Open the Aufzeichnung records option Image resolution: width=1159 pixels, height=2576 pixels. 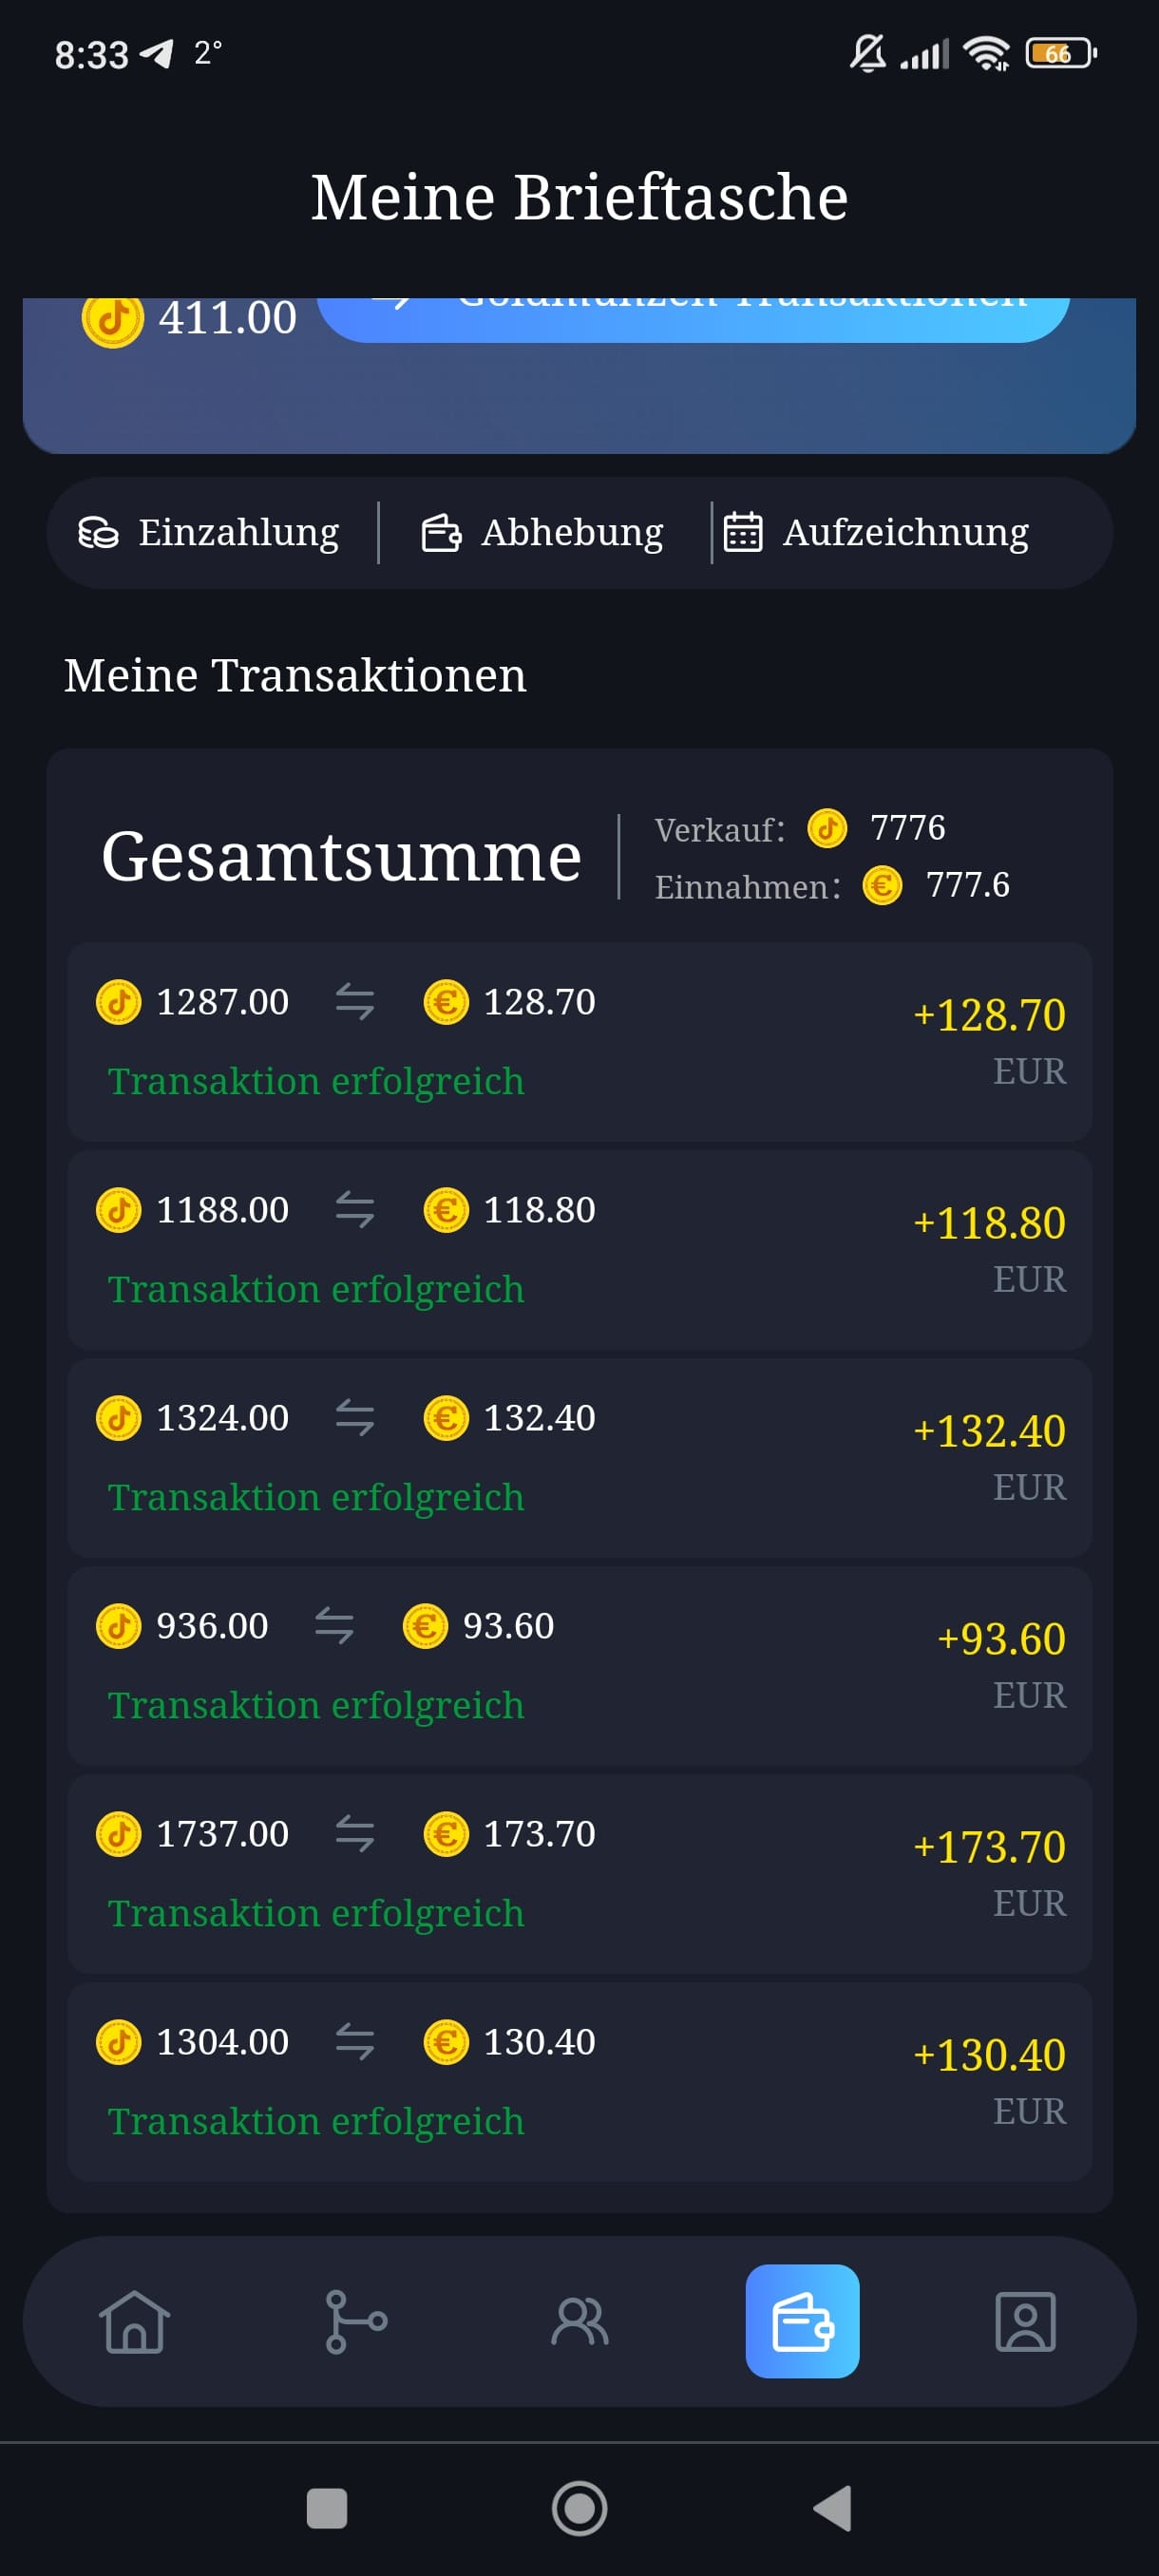pyautogui.click(x=876, y=533)
